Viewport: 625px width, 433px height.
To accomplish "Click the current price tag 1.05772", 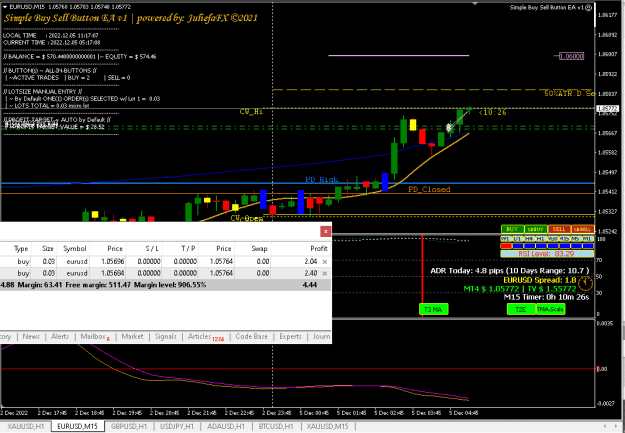I will 607,108.
